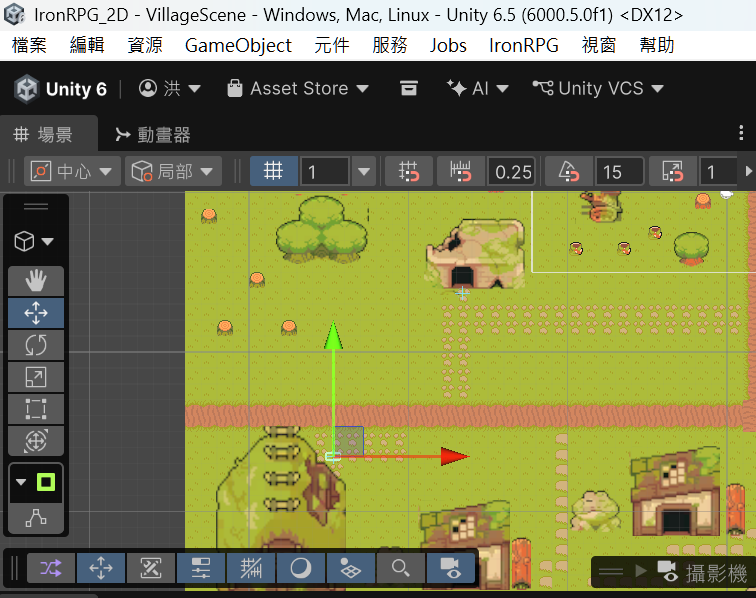Open the cube tool-context dropdown in overlay

point(34,241)
